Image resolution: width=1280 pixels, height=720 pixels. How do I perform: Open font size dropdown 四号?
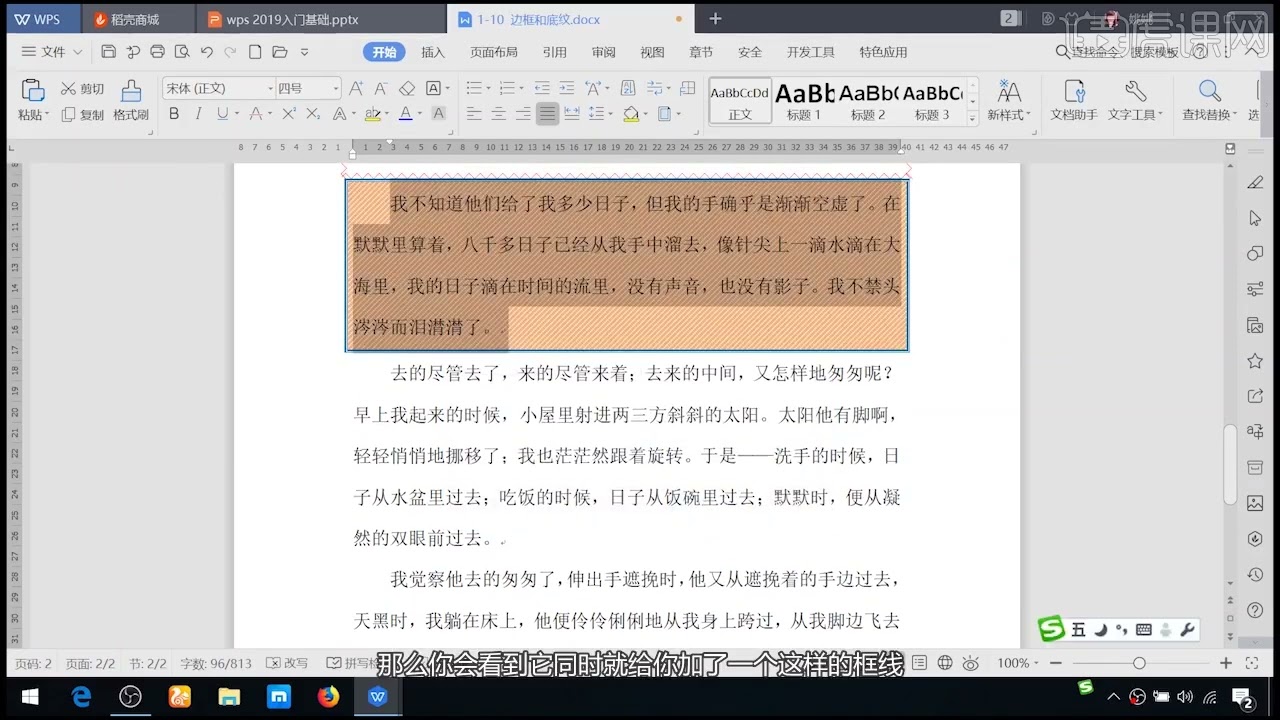click(336, 88)
